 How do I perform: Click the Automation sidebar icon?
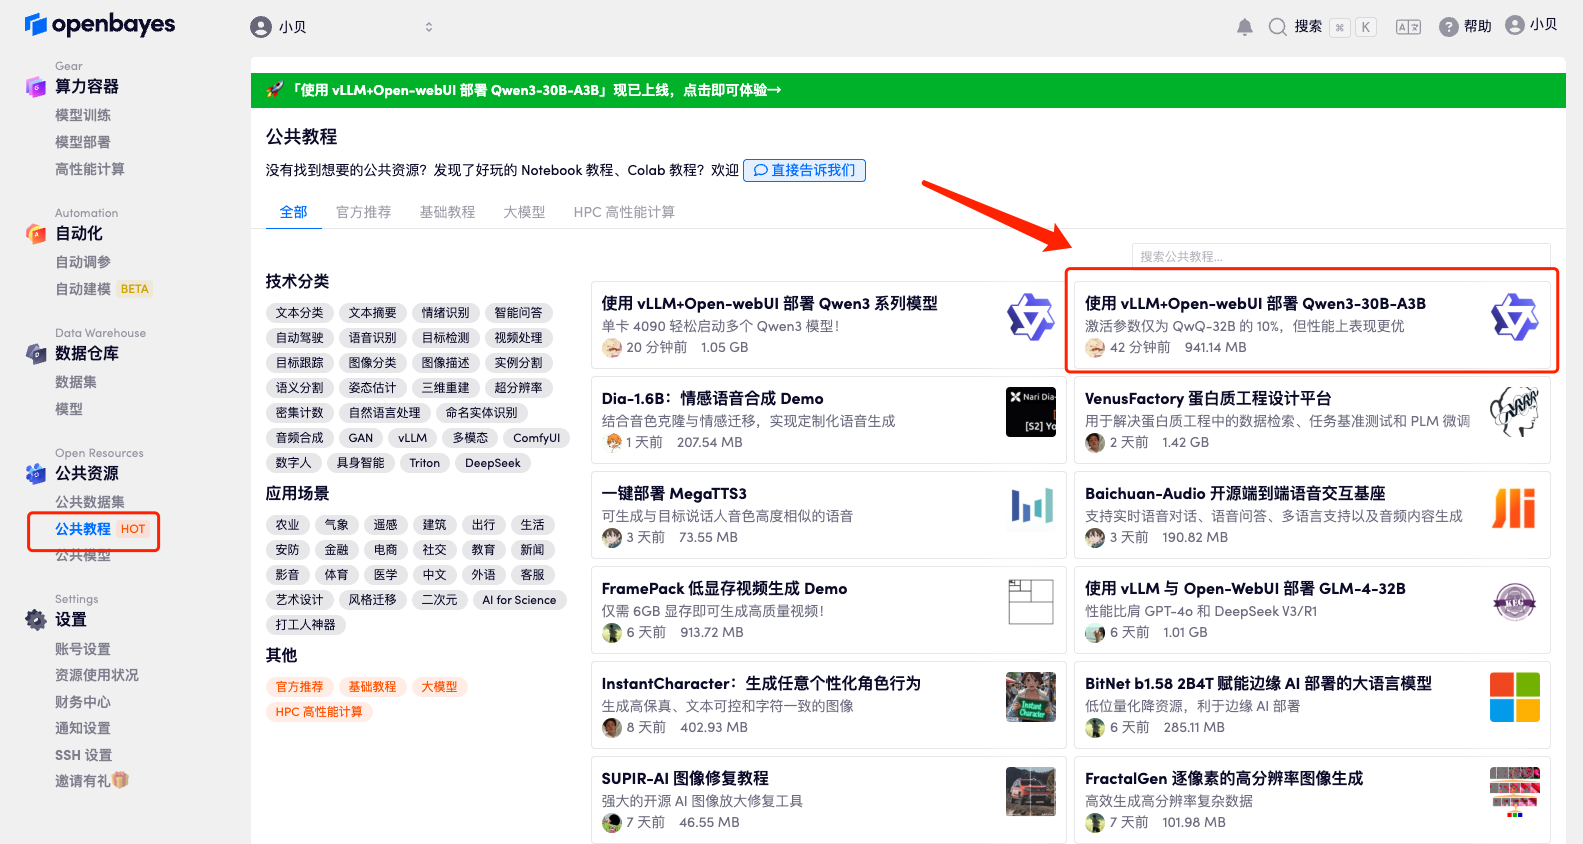36,234
